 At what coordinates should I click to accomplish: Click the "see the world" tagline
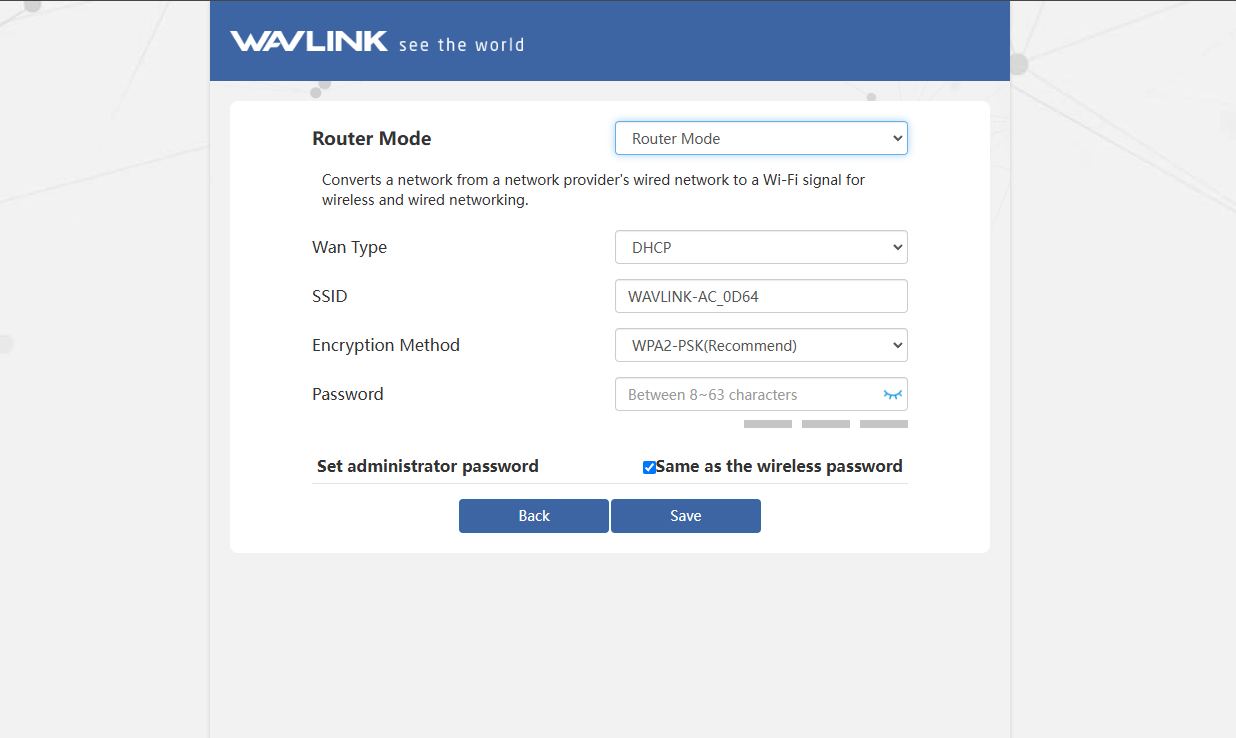[461, 45]
